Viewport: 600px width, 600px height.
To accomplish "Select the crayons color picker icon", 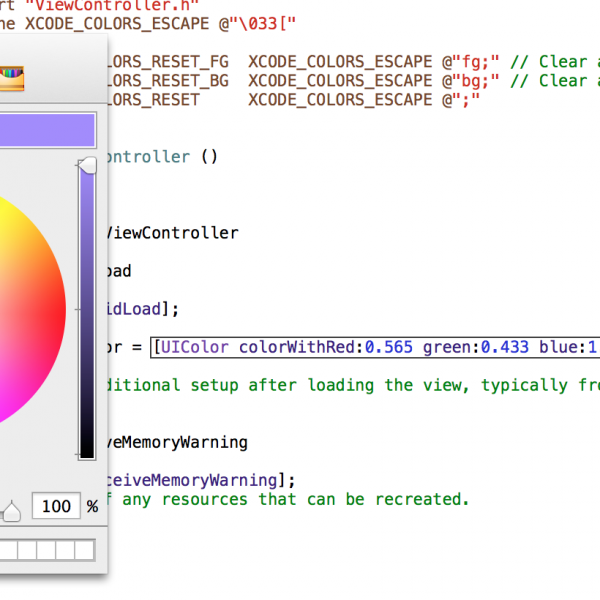I will pos(11,78).
